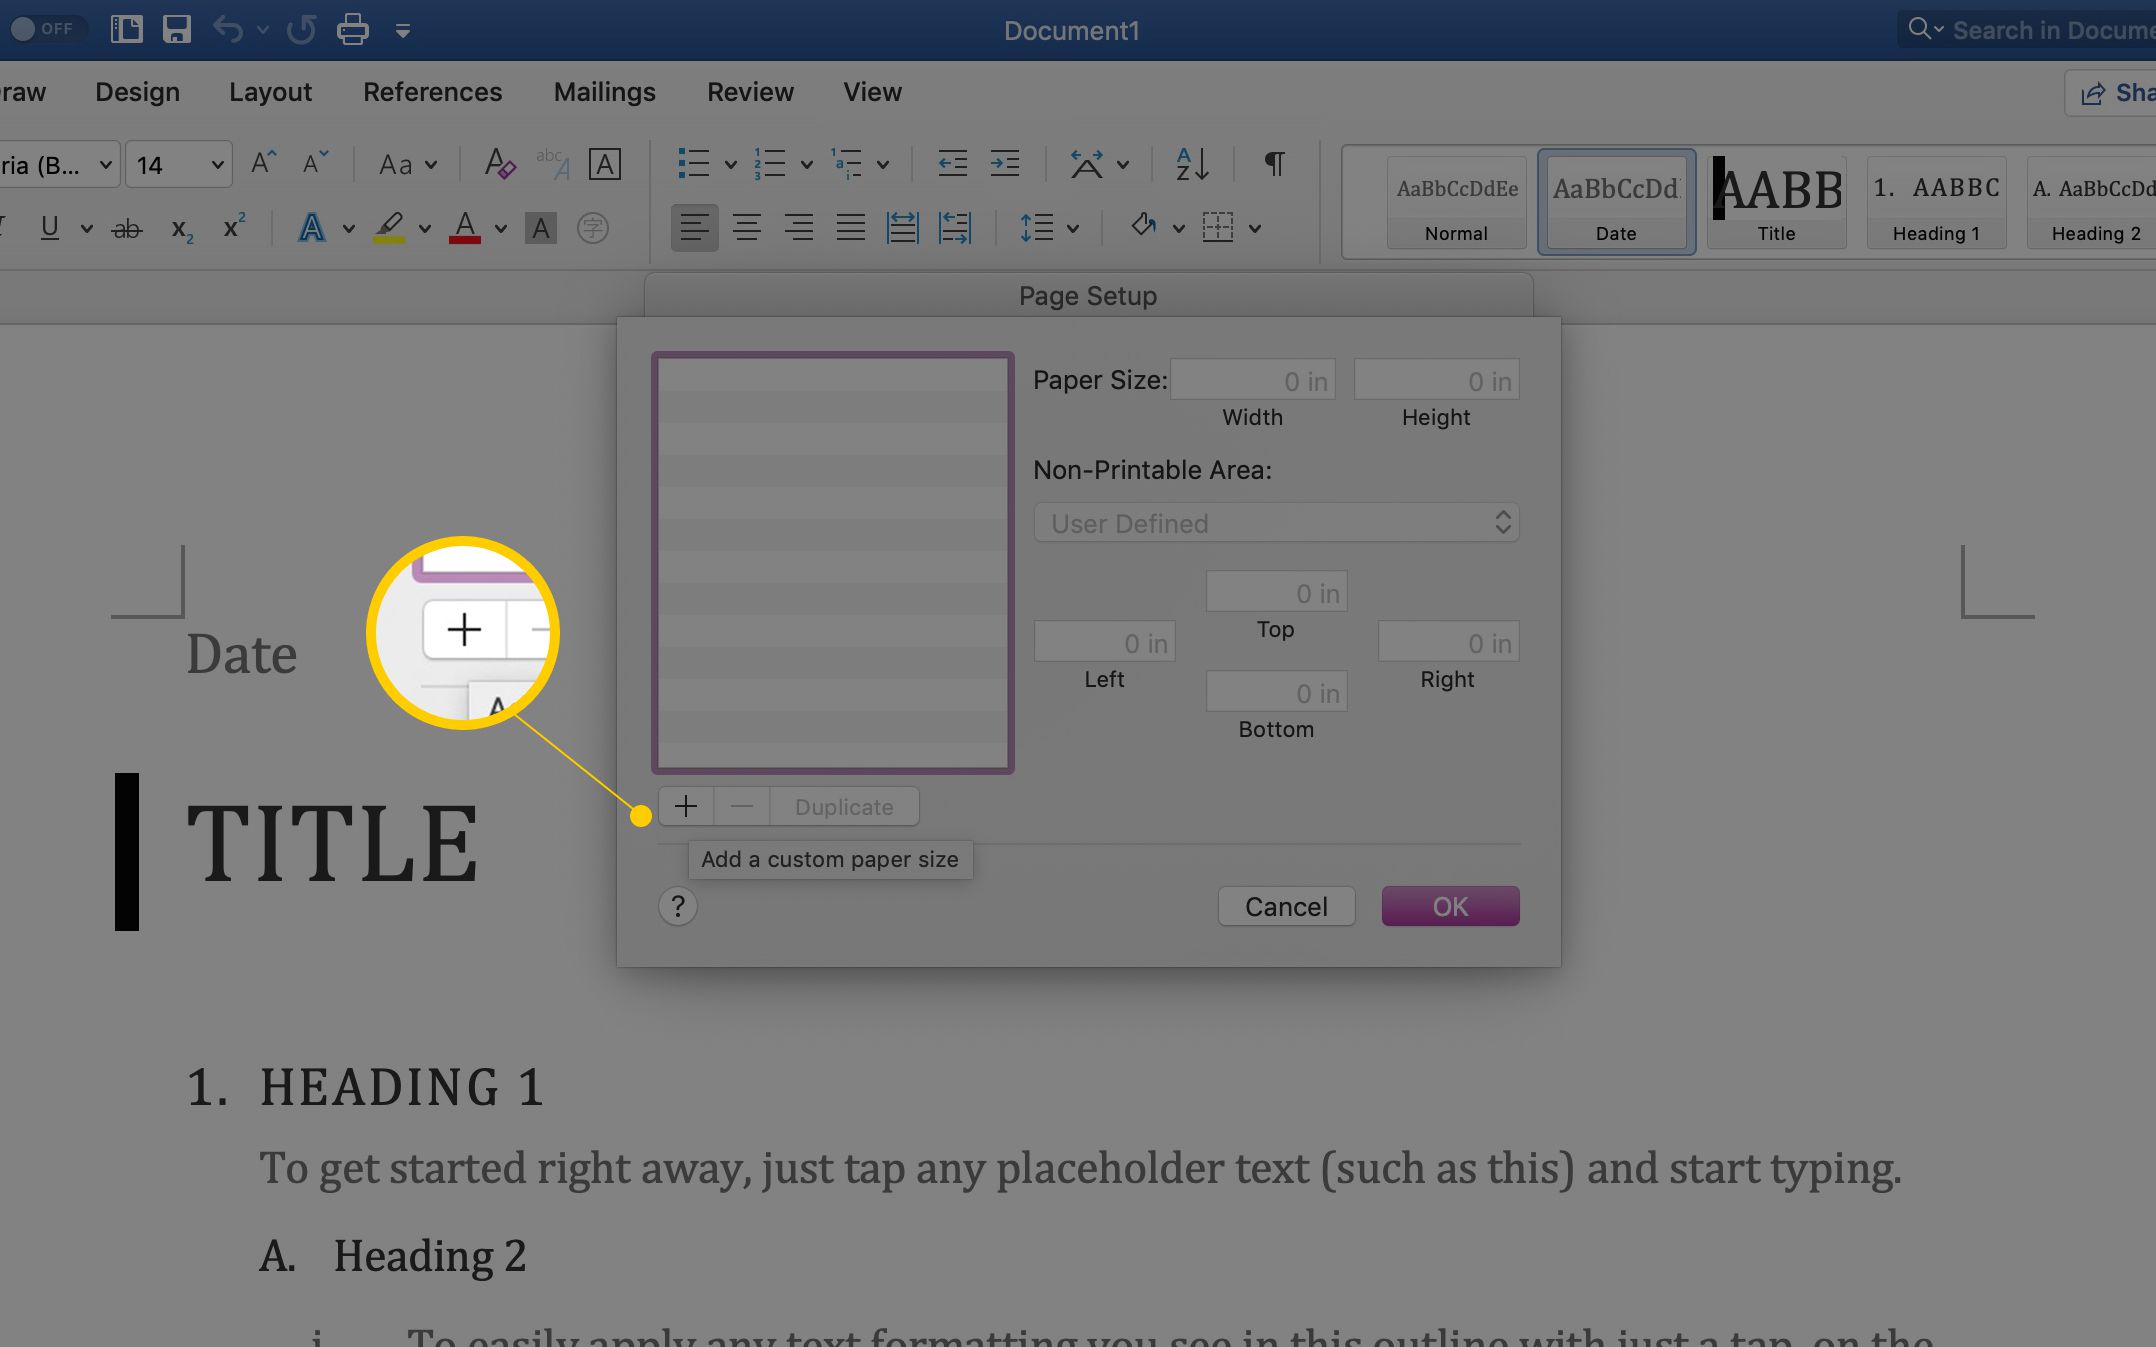2156x1347 pixels.
Task: Click the Duplicate button
Action: tap(844, 806)
